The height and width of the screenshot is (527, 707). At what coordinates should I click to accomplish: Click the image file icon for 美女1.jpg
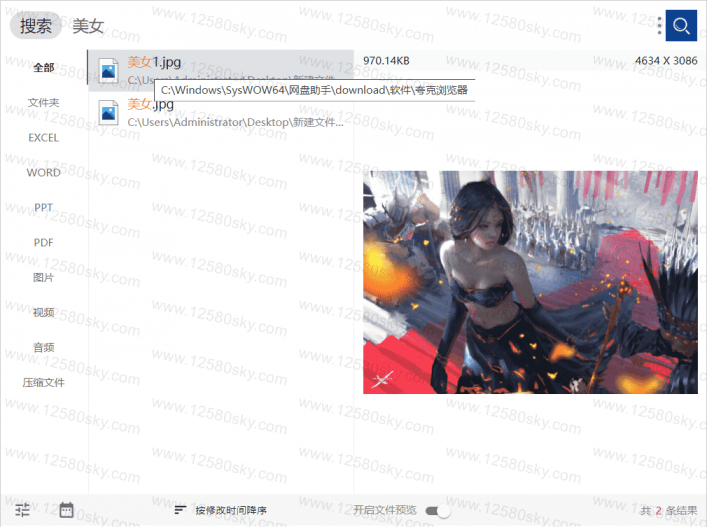click(108, 71)
